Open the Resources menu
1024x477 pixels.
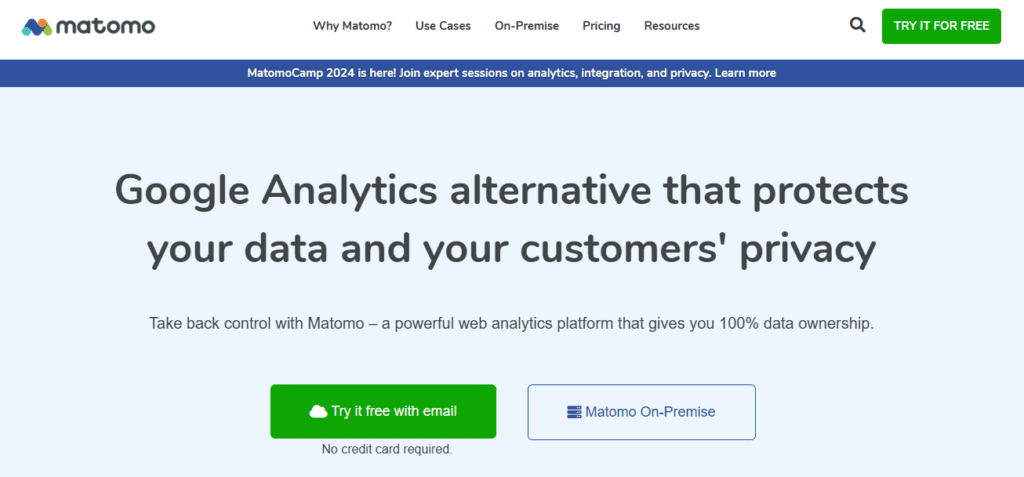(672, 26)
